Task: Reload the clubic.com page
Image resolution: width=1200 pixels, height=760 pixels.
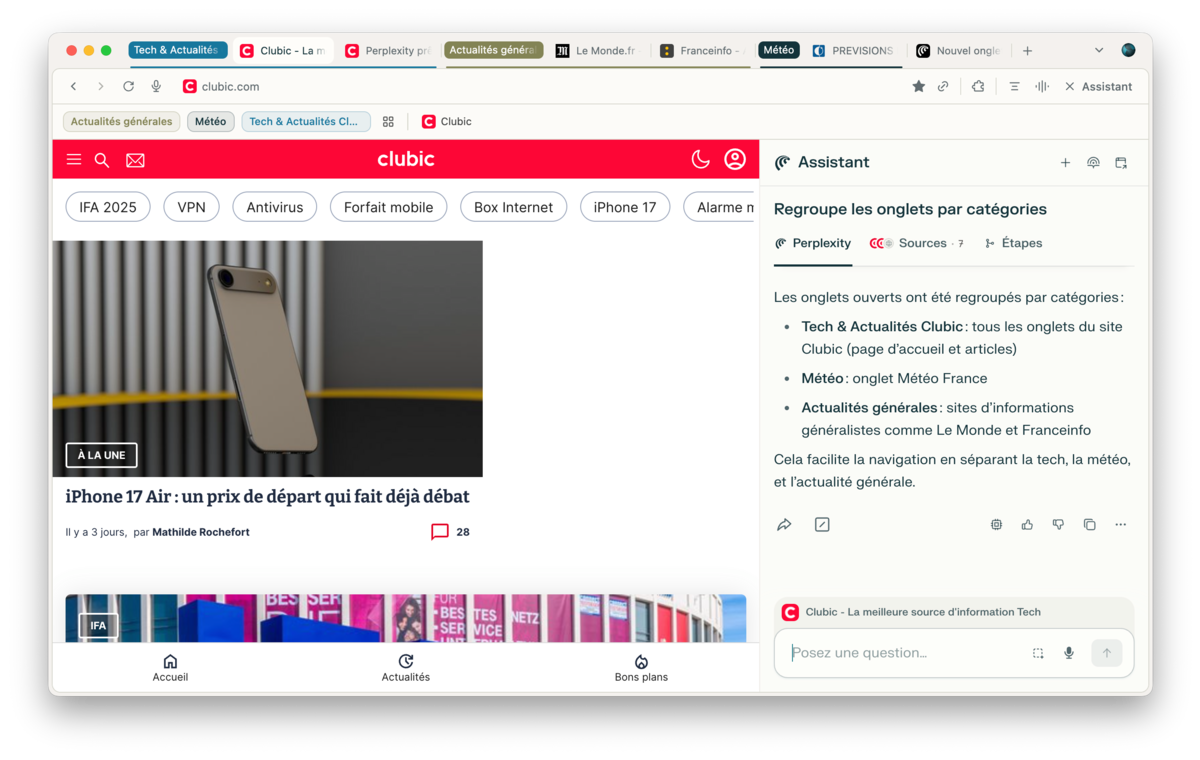Action: point(128,87)
